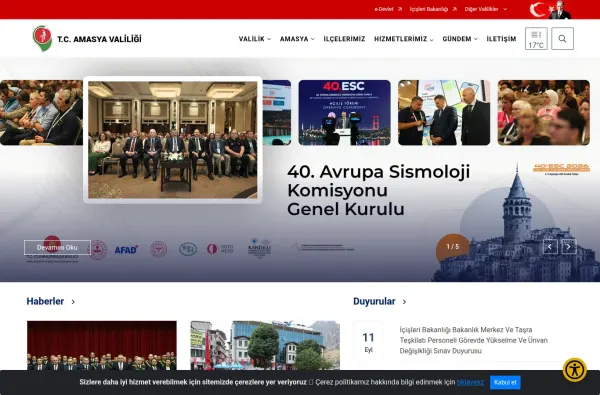600x395 pixels.
Task: Click the AFAD logo in slider
Action: [126, 250]
